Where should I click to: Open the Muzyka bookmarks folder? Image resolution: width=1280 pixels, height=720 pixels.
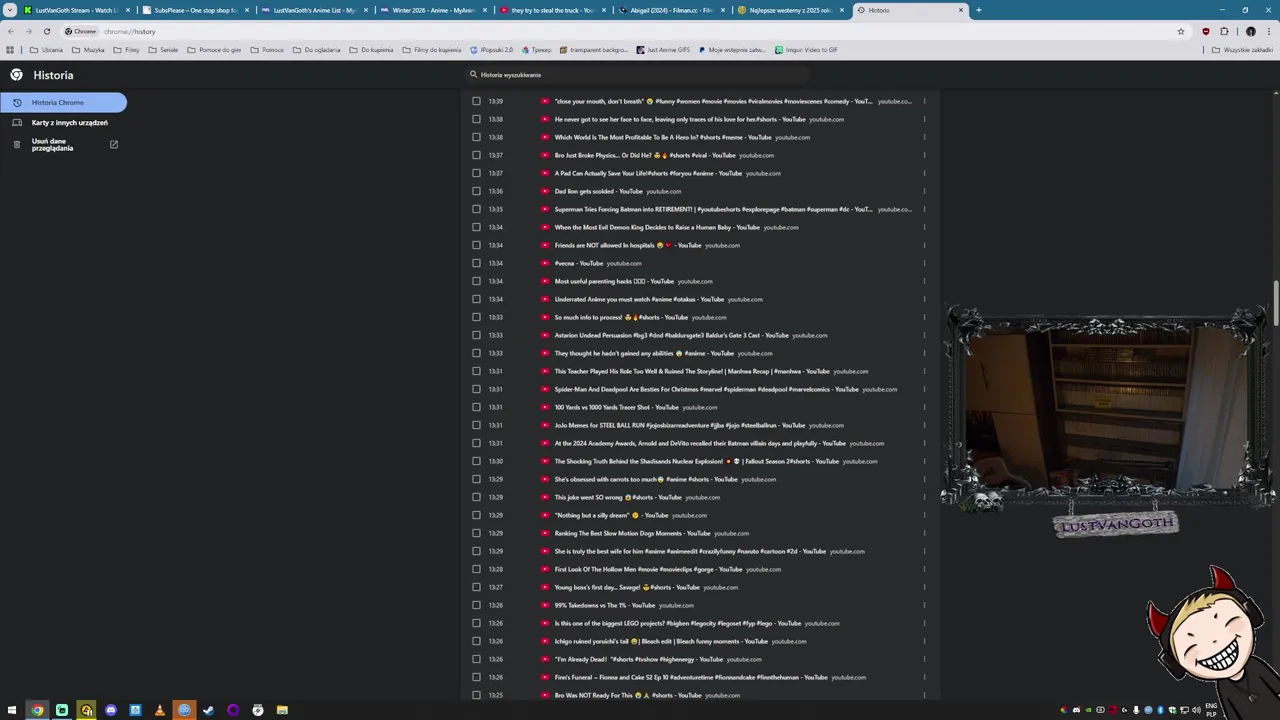[x=88, y=49]
